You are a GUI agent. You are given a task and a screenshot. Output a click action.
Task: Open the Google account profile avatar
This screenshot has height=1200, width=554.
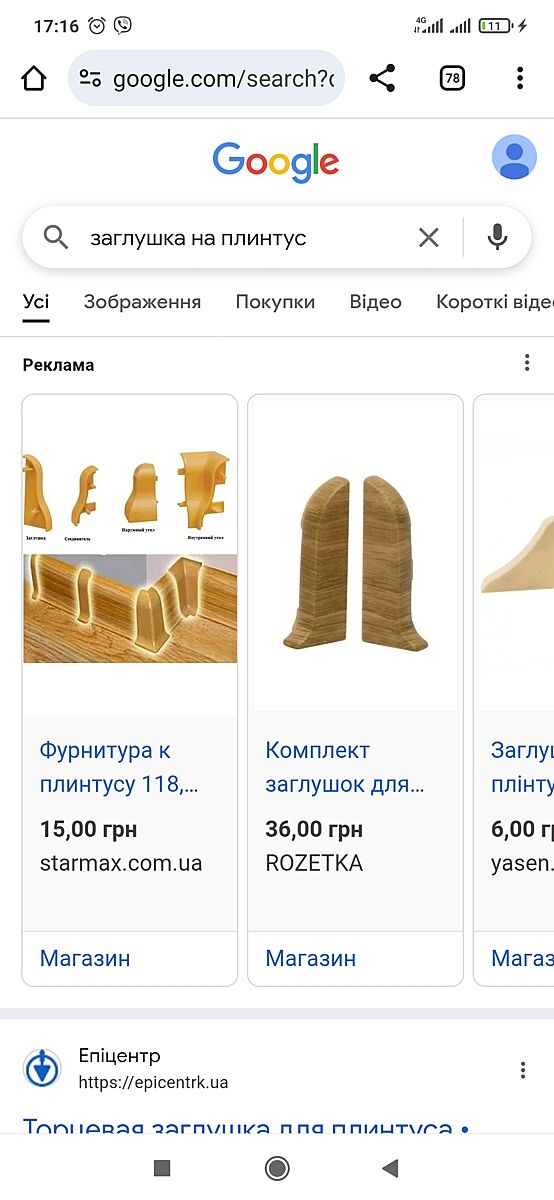pyautogui.click(x=514, y=158)
